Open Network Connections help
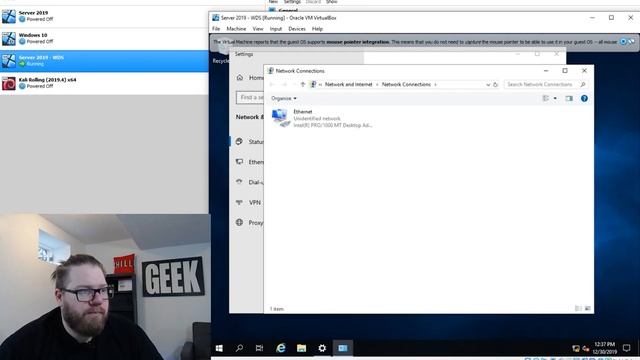Viewport: 640px width, 360px height. pyautogui.click(x=584, y=98)
